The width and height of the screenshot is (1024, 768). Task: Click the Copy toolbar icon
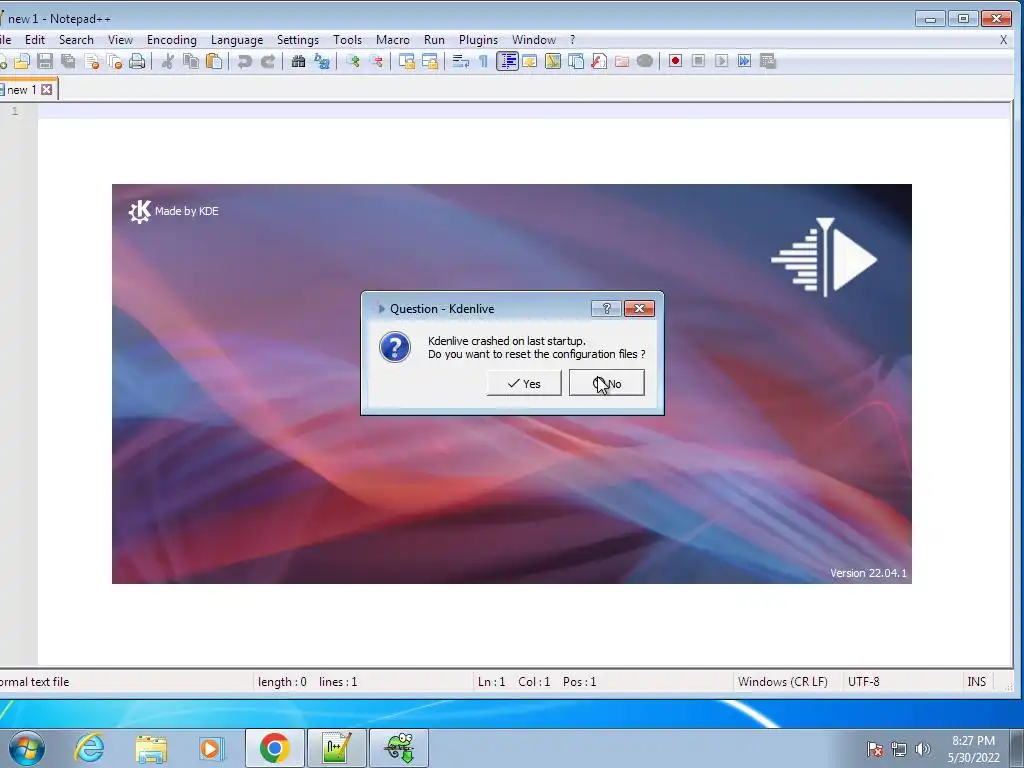pyautogui.click(x=191, y=61)
